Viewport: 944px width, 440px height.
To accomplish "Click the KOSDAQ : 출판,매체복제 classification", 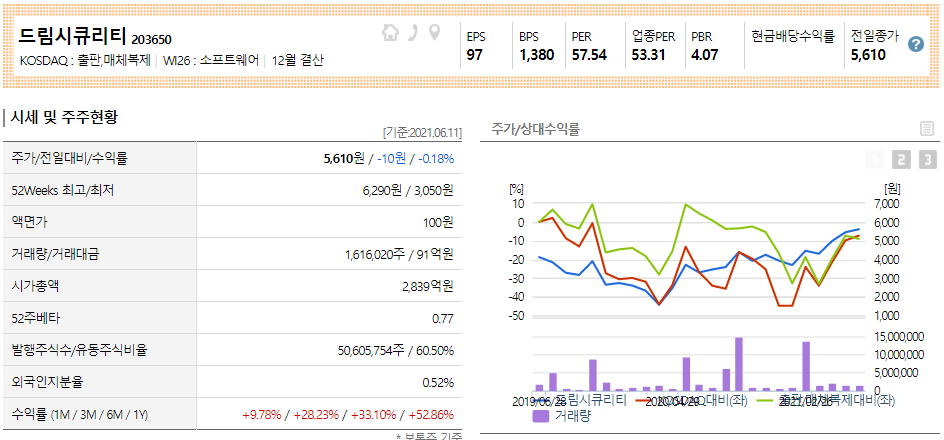I will point(85,61).
